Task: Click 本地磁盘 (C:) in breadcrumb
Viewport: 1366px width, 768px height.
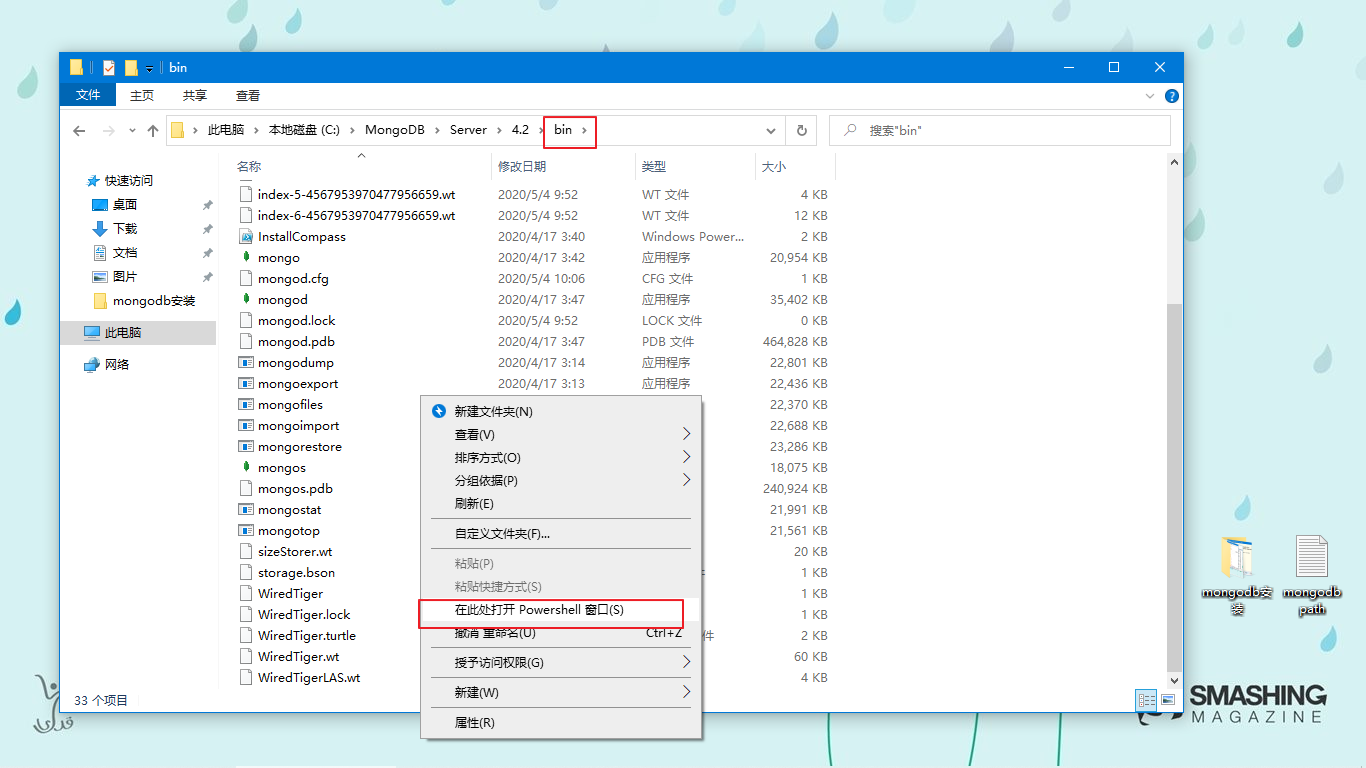Action: click(304, 130)
